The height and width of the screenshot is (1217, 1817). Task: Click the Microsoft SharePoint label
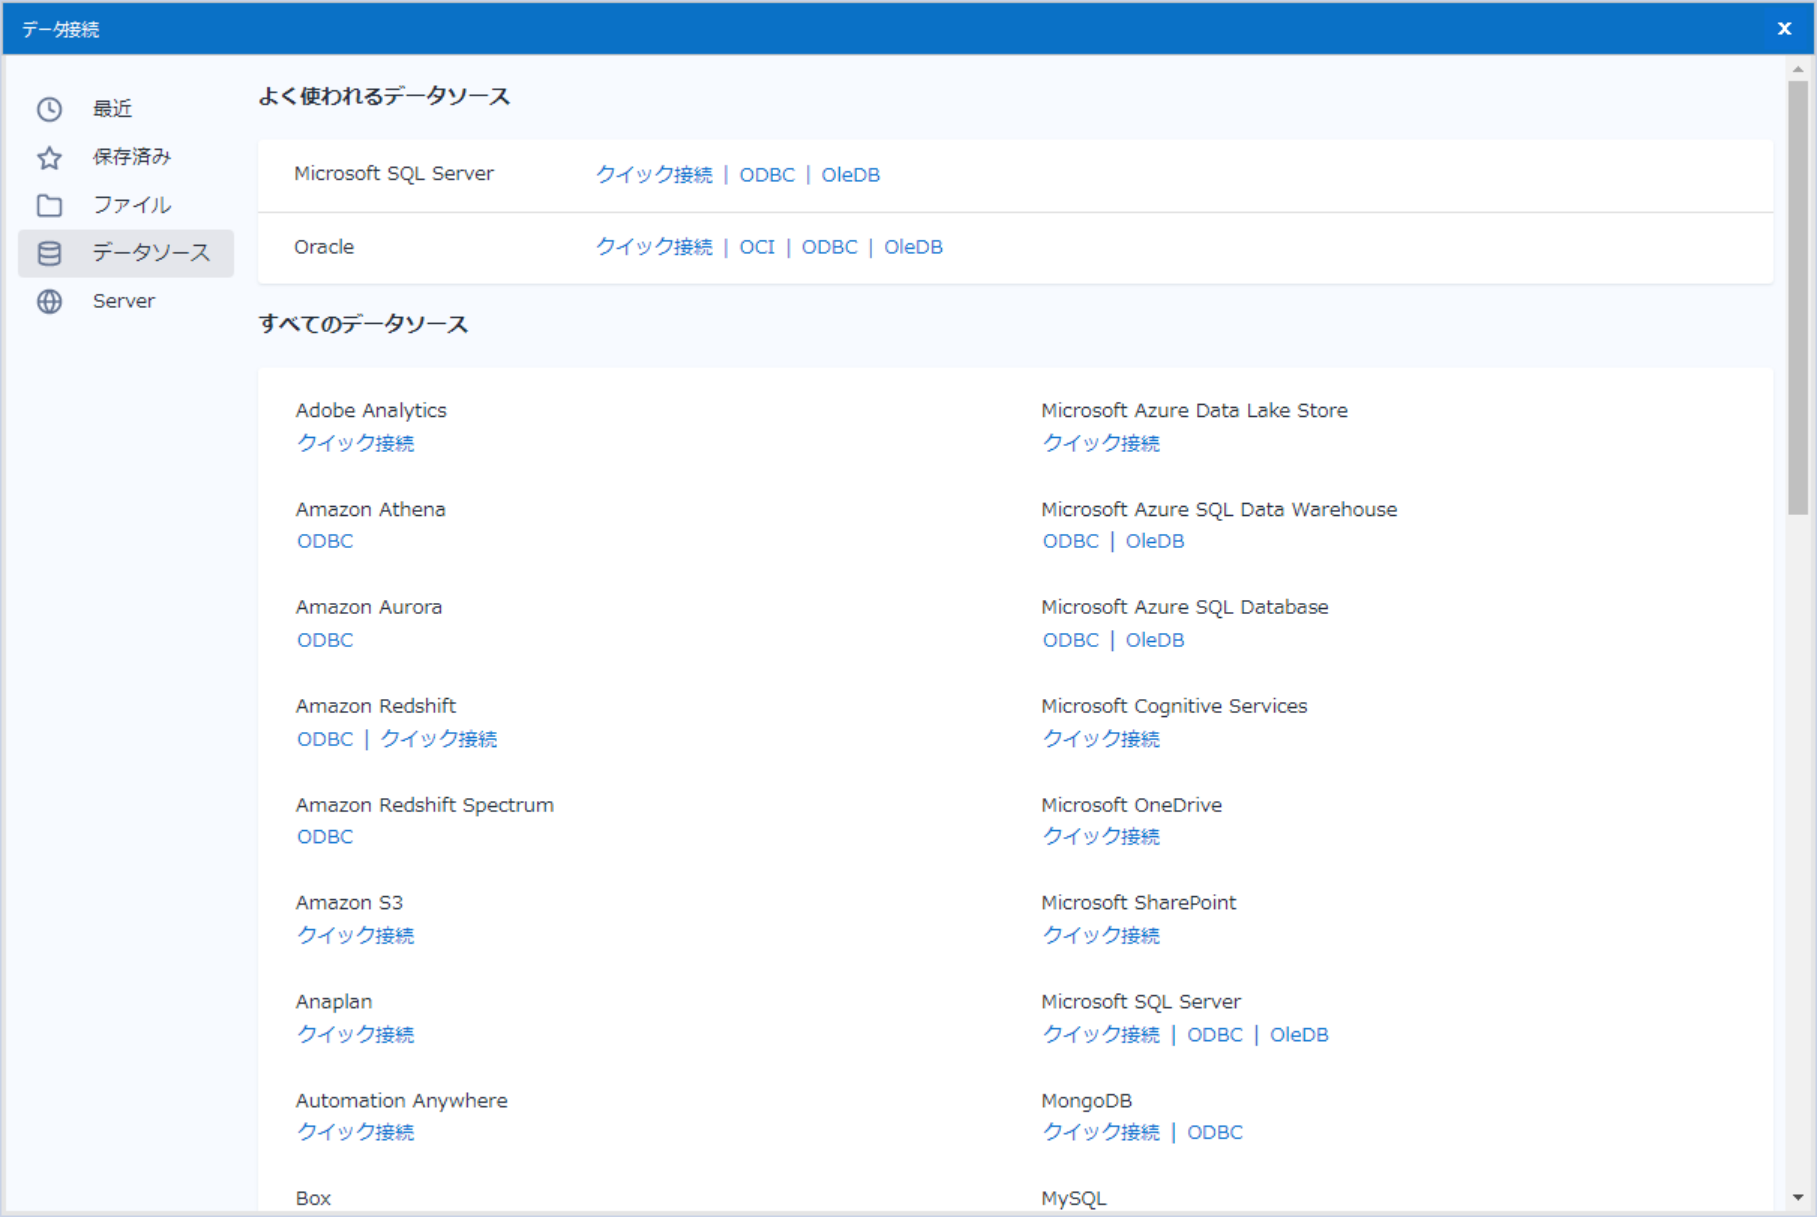tap(1139, 903)
